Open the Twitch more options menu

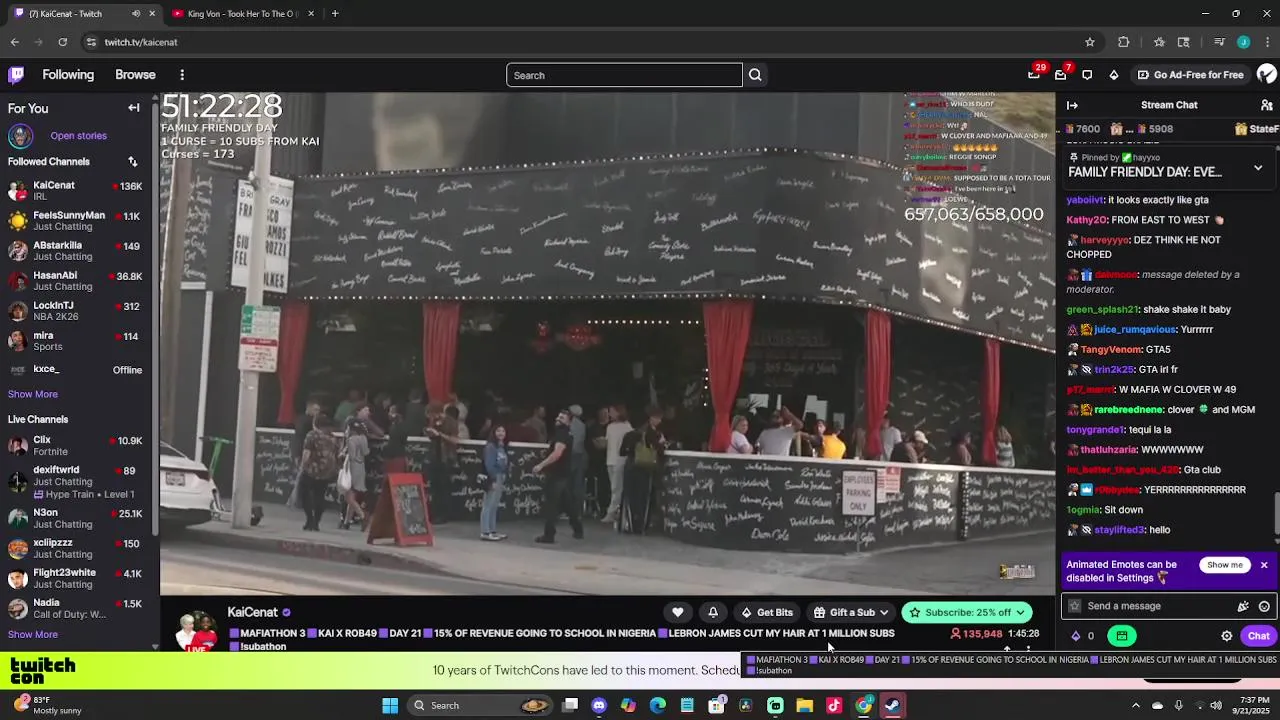[x=182, y=75]
